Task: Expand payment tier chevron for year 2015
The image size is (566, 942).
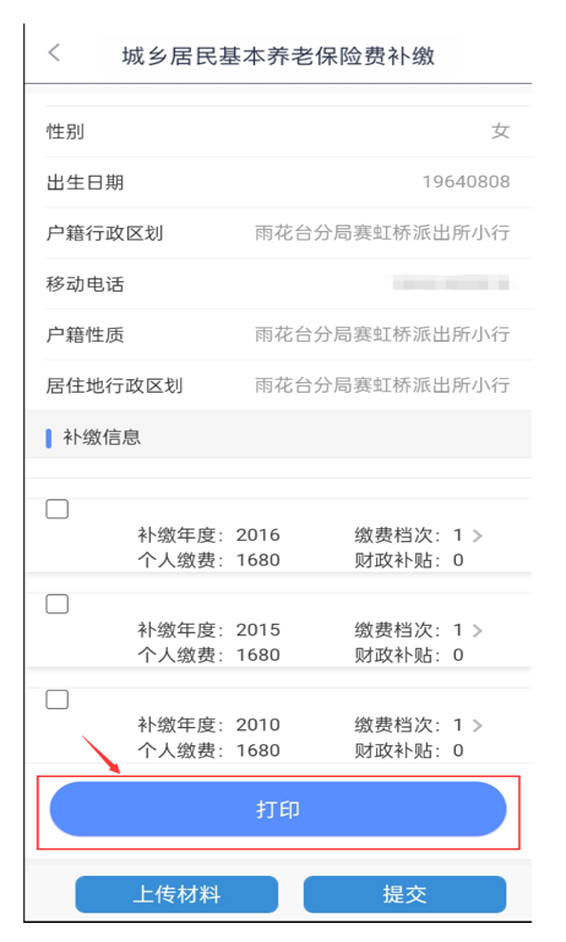Action: (478, 630)
